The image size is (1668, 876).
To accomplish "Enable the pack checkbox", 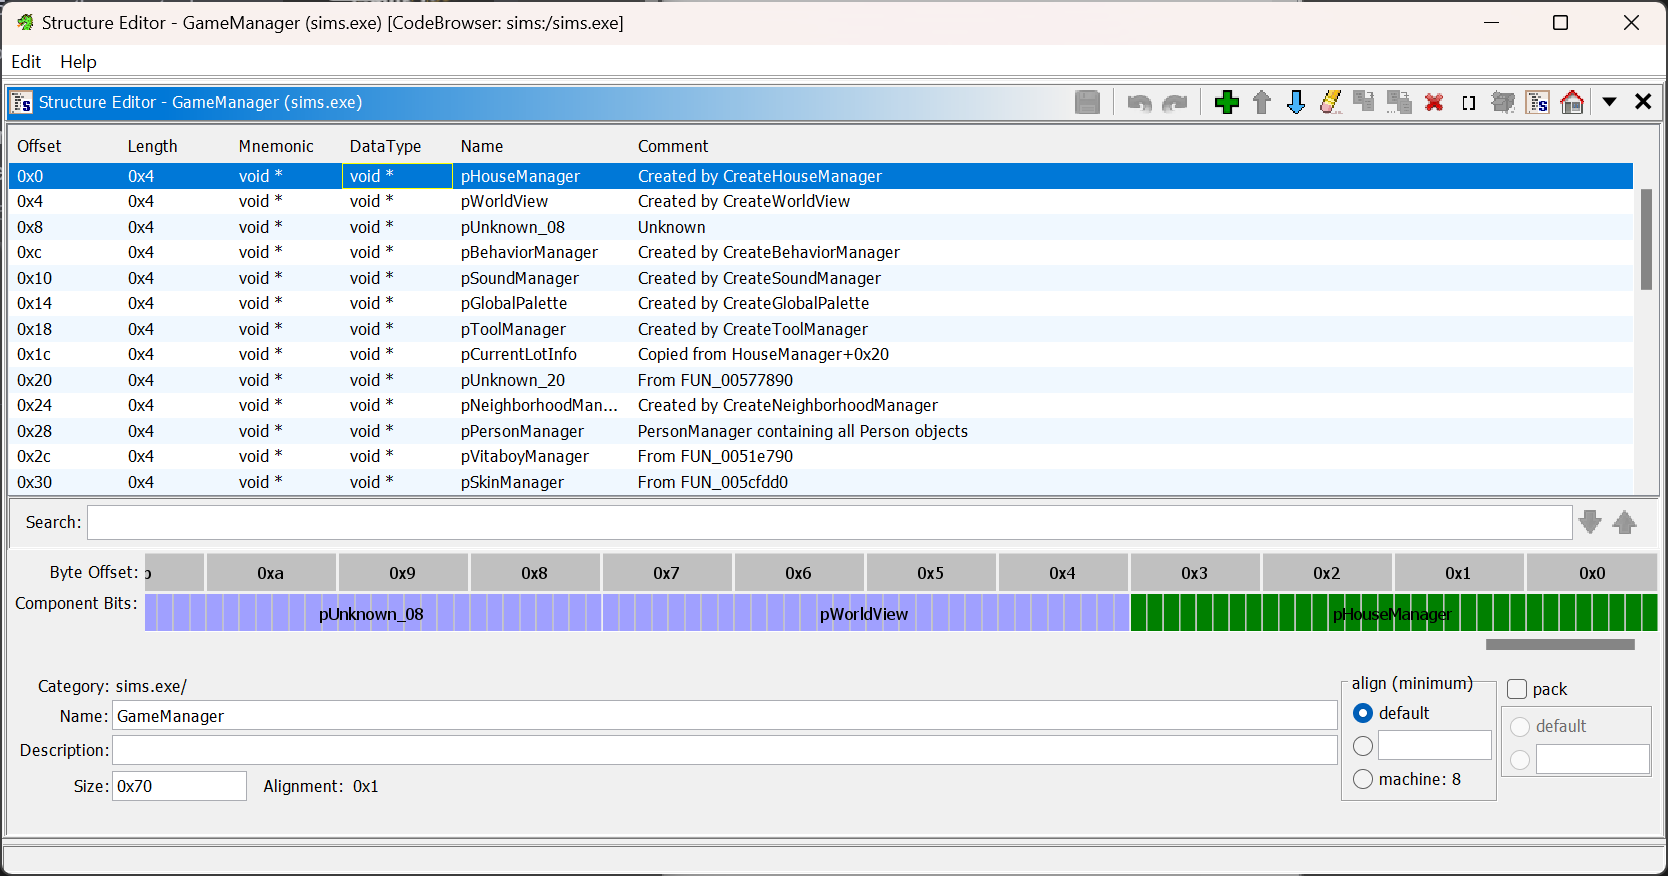I will pos(1517,689).
